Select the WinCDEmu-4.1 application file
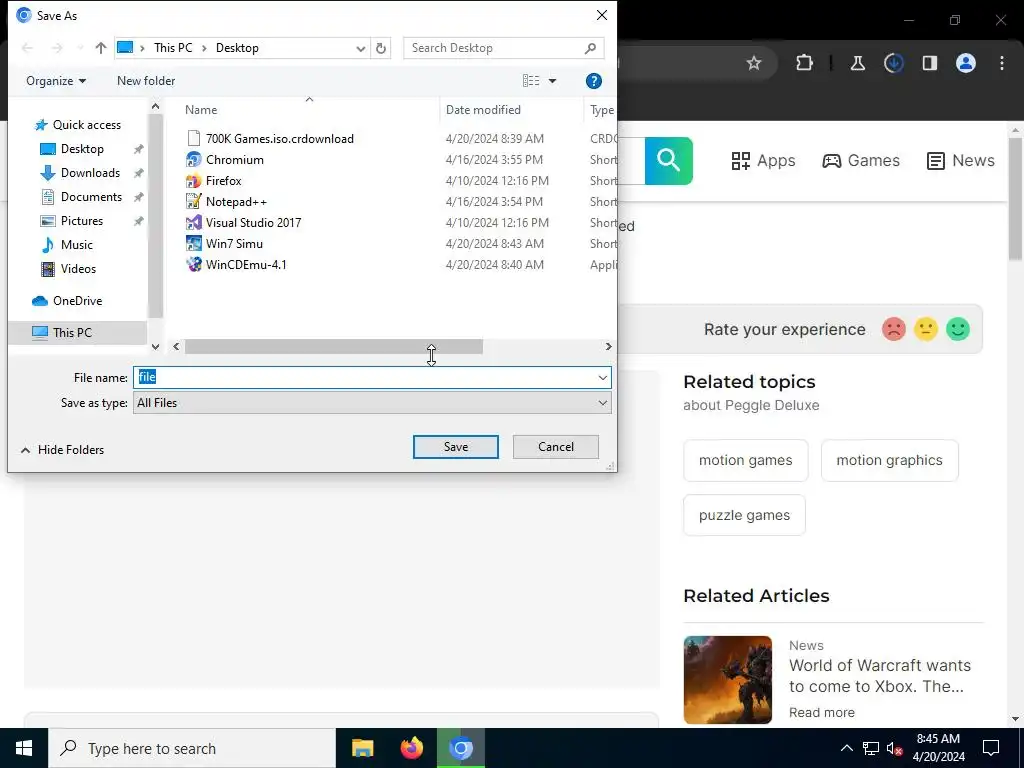Viewport: 1024px width, 768px height. (246, 264)
